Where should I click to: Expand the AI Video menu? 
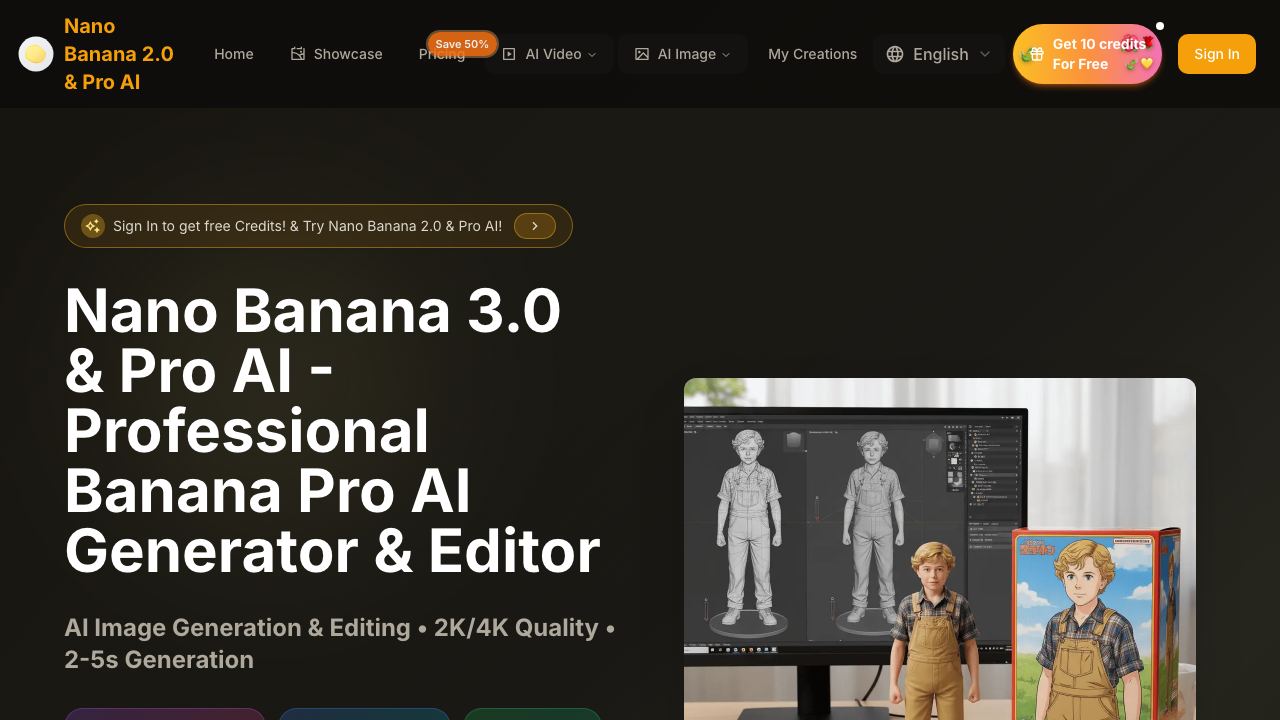click(x=549, y=54)
